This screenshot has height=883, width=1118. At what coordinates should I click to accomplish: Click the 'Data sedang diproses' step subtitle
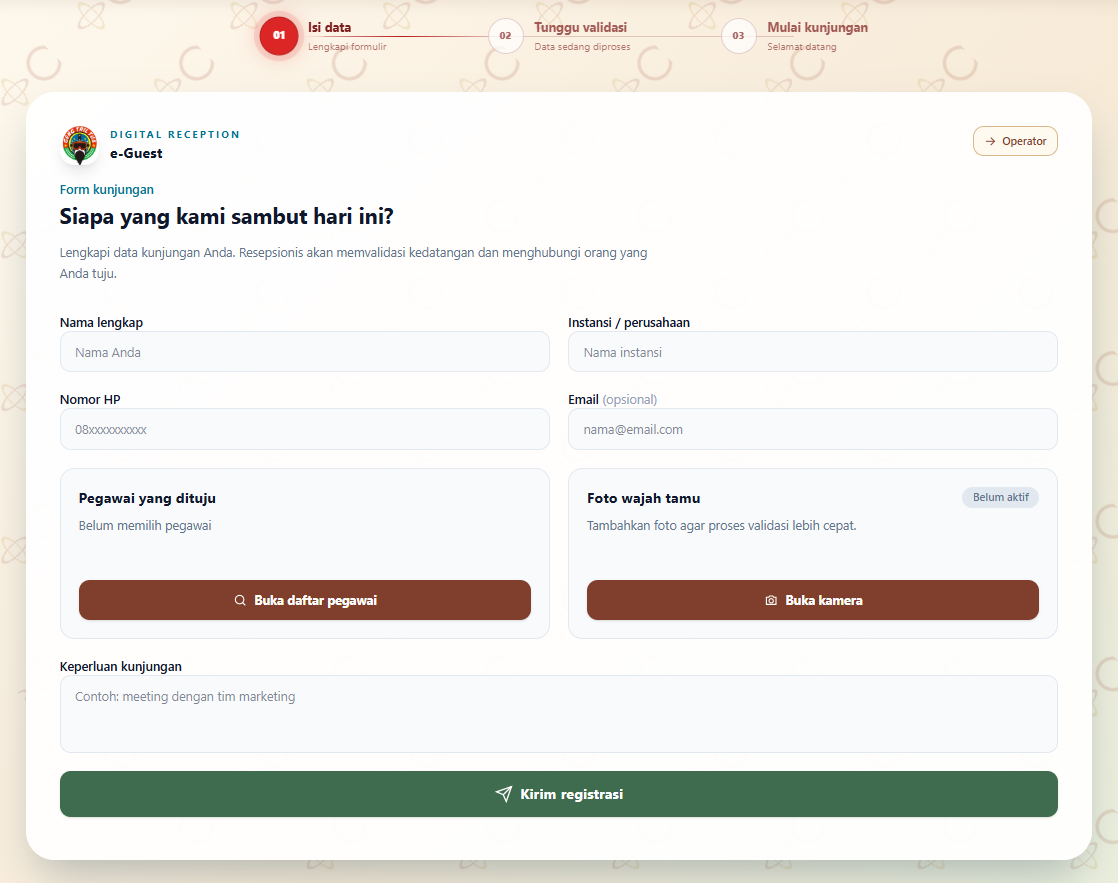pyautogui.click(x=582, y=46)
